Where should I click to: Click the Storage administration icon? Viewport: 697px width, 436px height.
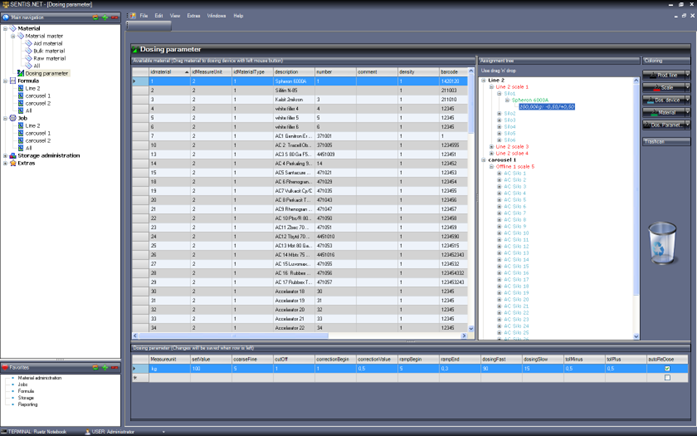(x=12, y=155)
